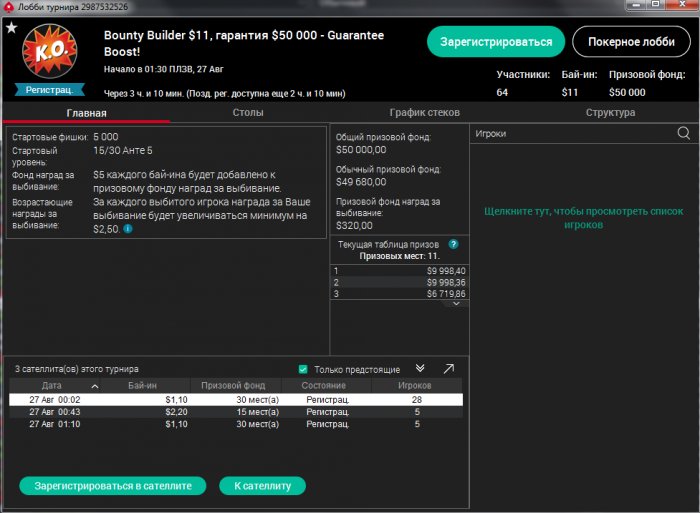This screenshot has height=513, width=700.
Task: Click players count '28' cell
Action: tap(417, 400)
